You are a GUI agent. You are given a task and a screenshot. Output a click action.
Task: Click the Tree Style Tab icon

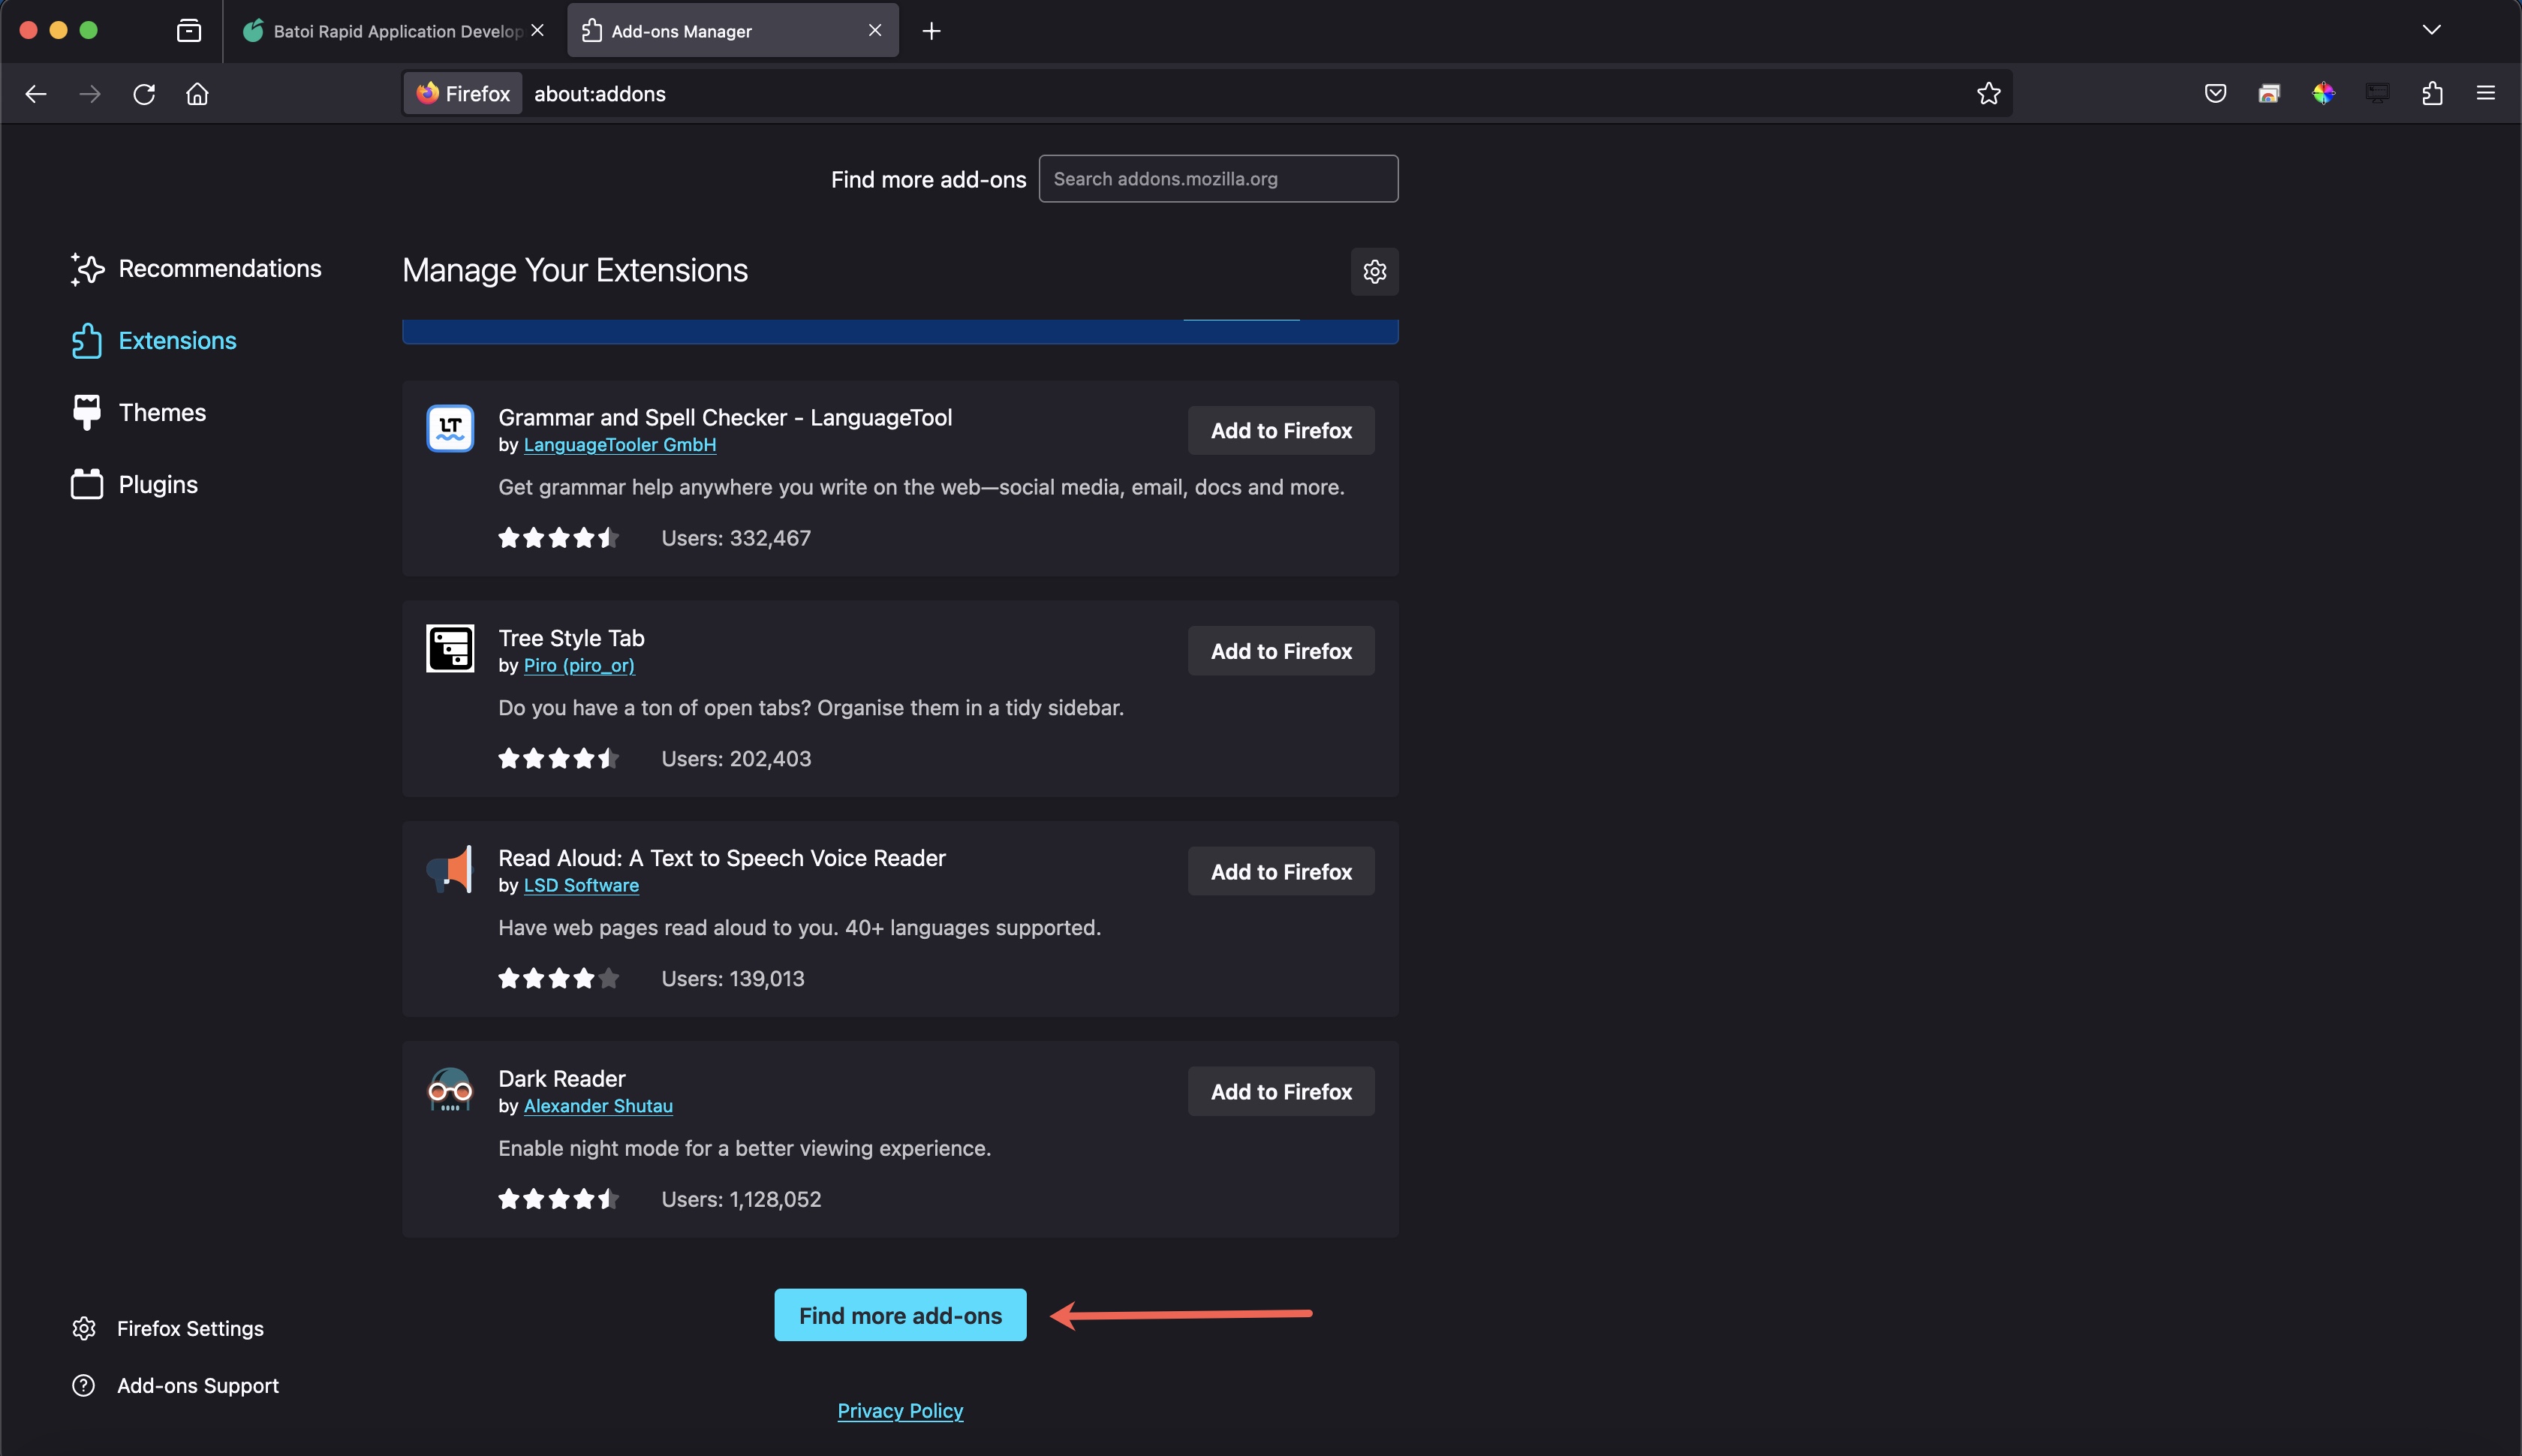[450, 648]
